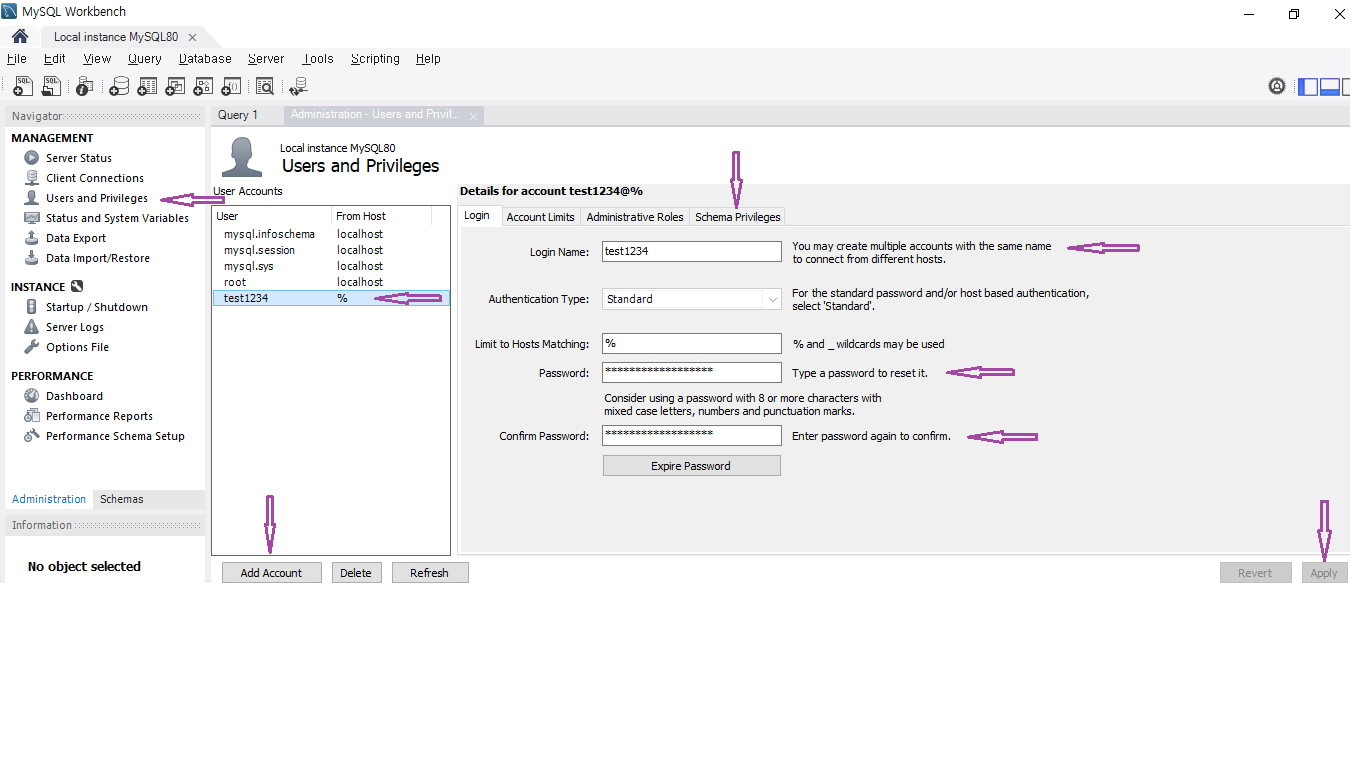This screenshot has height=764, width=1366.
Task: Create a new table toolbar icon
Action: coord(147,87)
